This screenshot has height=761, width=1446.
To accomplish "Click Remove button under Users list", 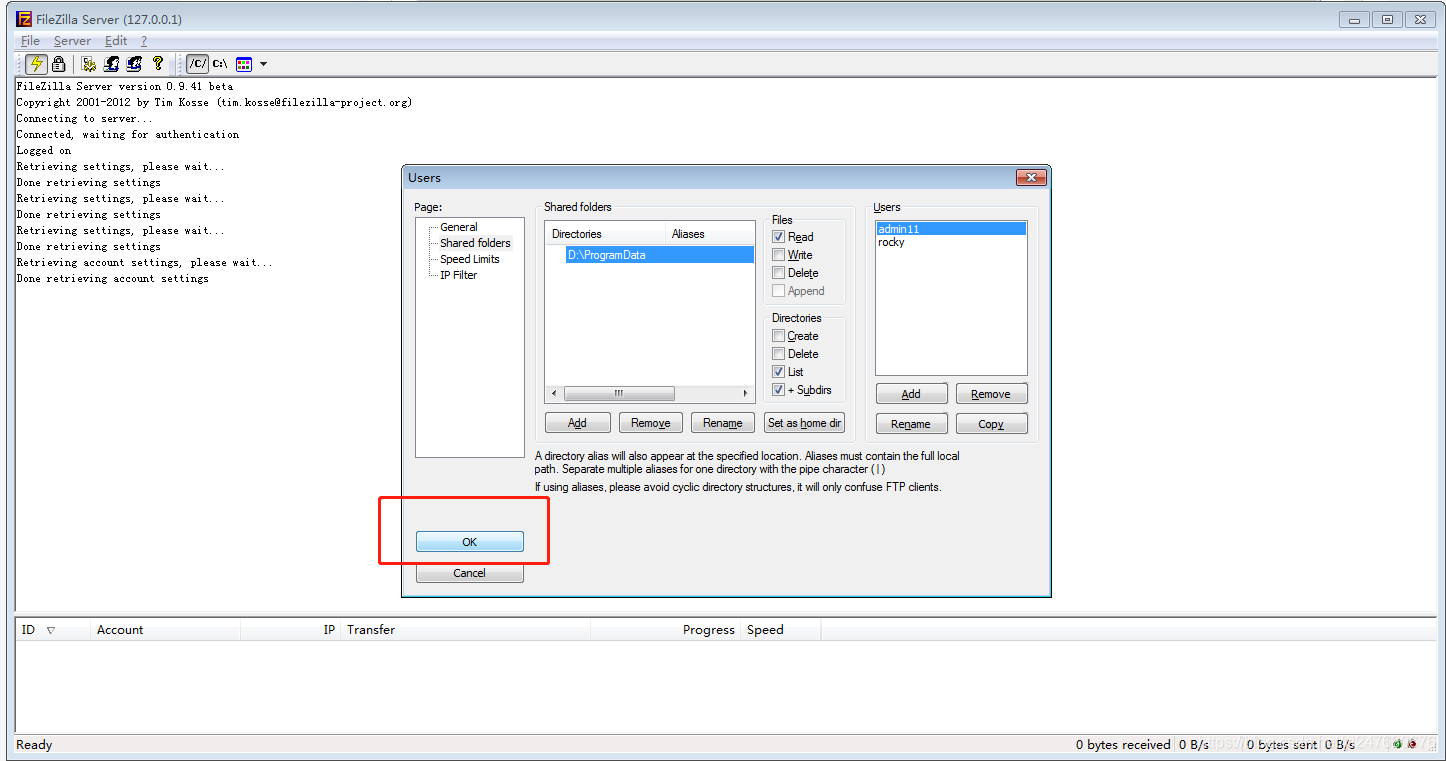I will 991,394.
